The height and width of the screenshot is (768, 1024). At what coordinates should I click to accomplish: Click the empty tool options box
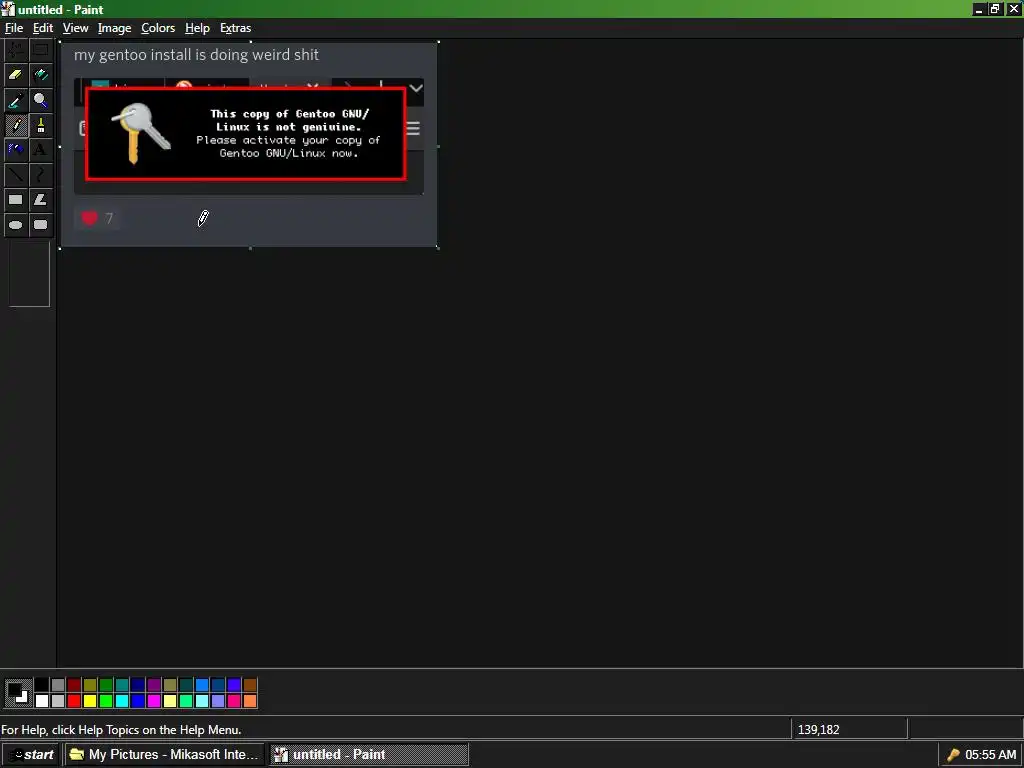29,274
